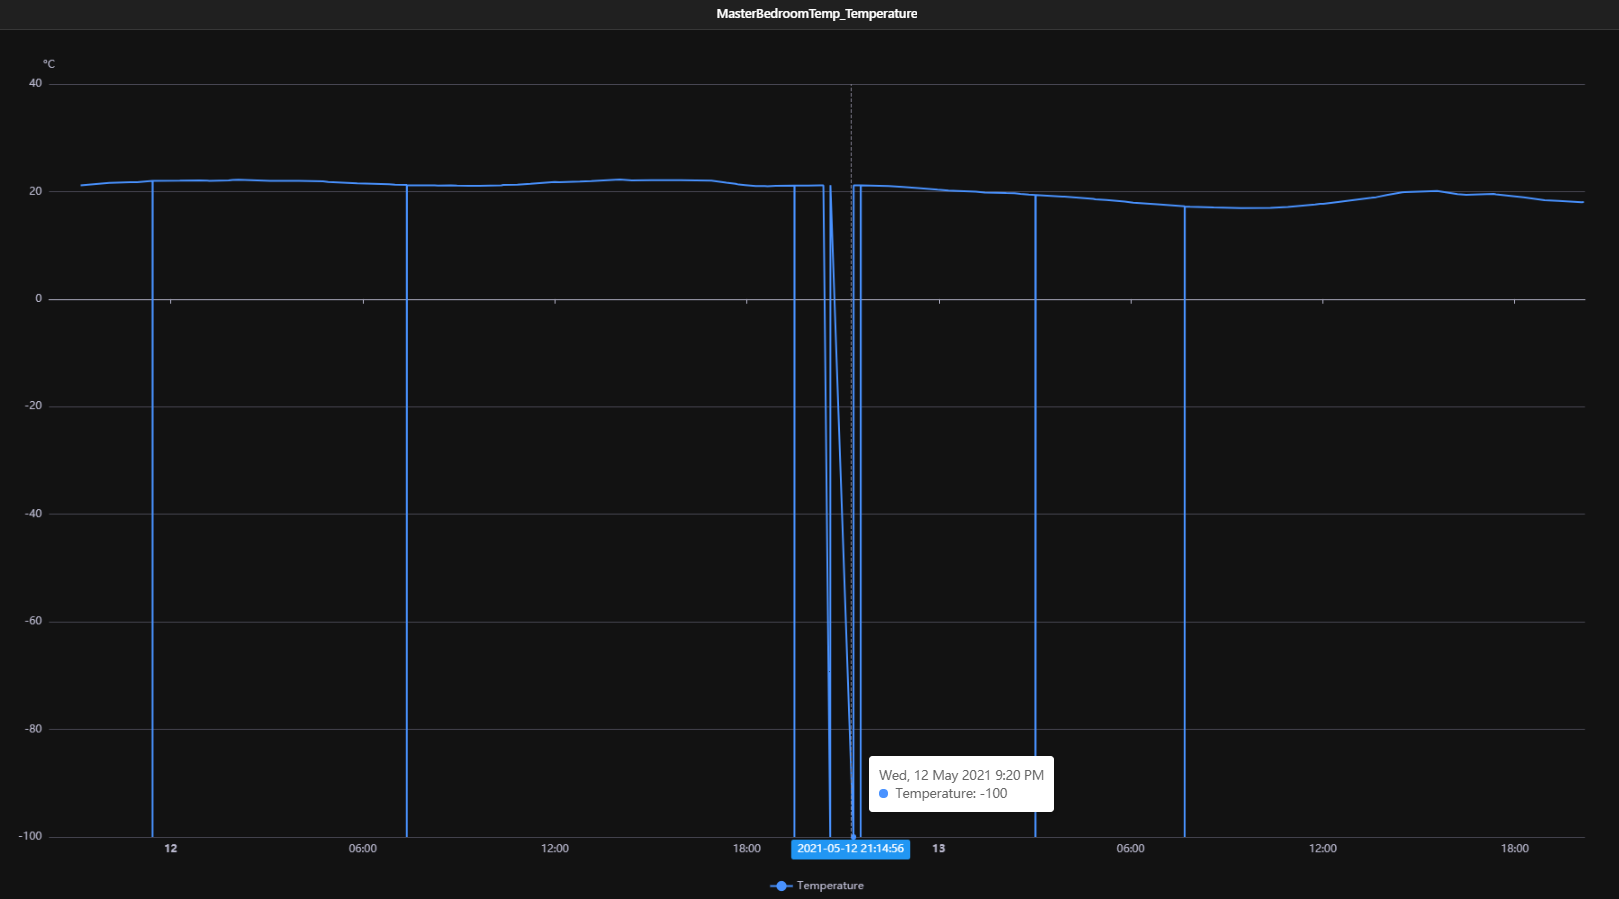Click the -60 label on the y-axis
The width and height of the screenshot is (1619, 899).
pos(33,621)
